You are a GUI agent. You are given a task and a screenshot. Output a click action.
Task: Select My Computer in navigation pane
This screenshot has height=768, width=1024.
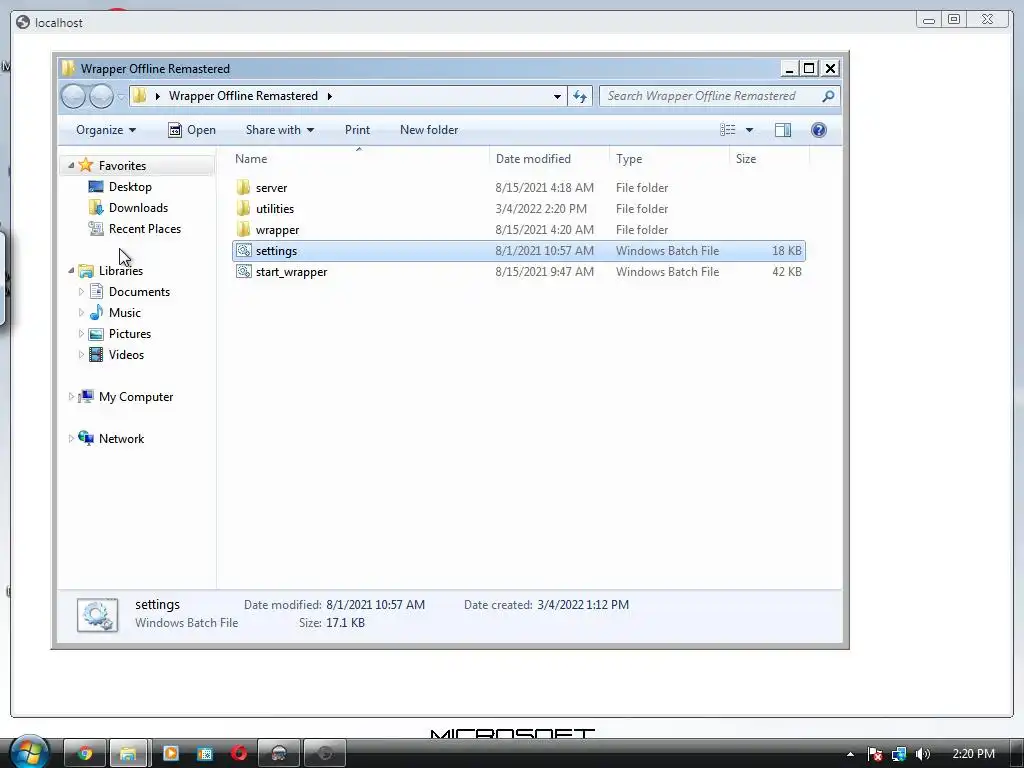pyautogui.click(x=135, y=397)
